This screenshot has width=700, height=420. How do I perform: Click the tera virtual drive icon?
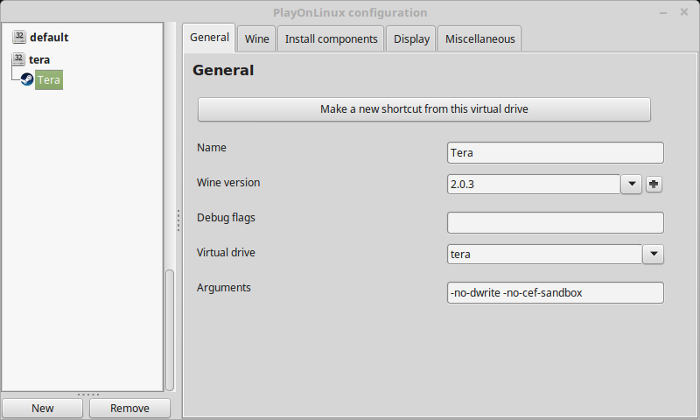(18, 59)
